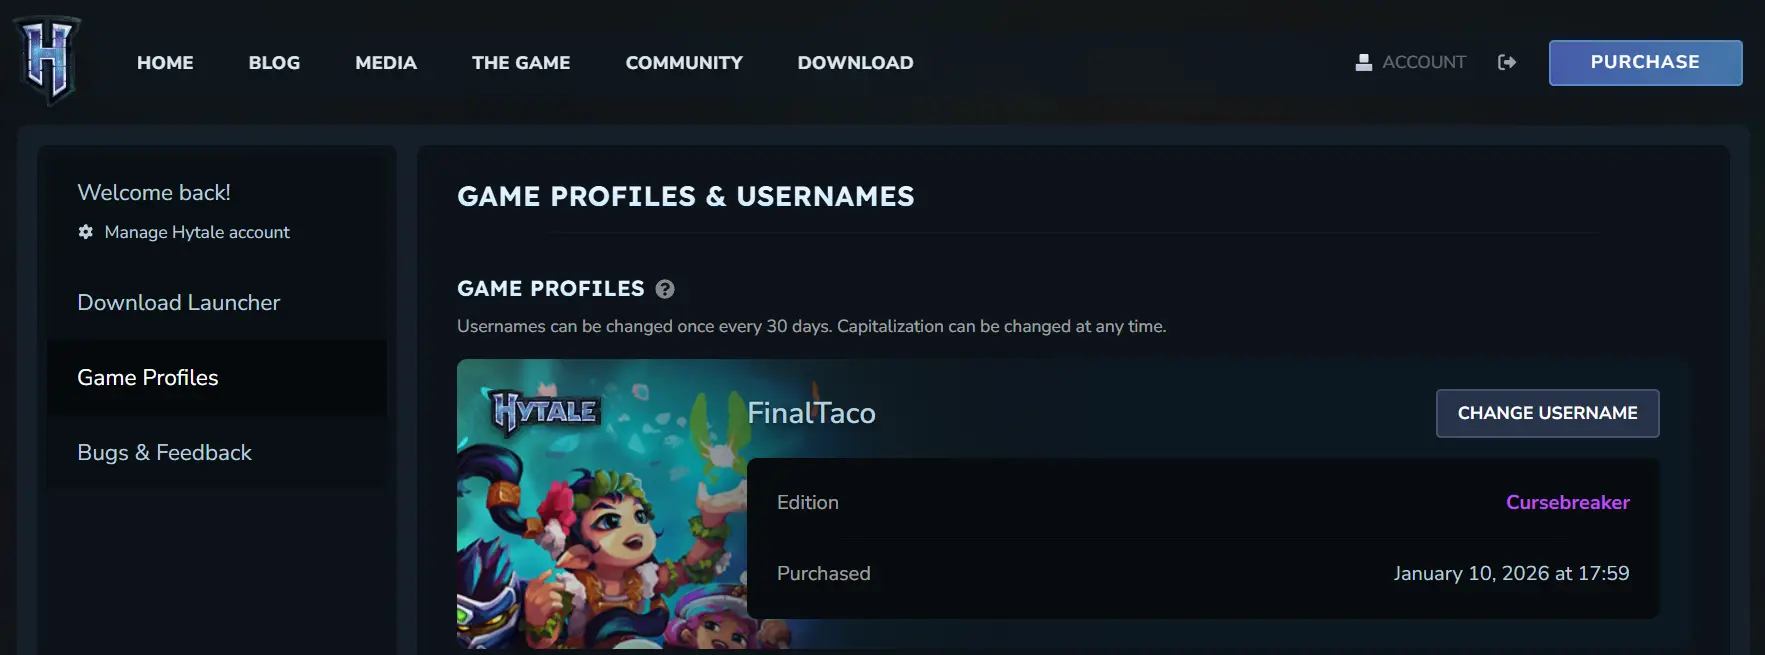Screen dimensions: 1765x655
Task: Click the account person icon
Action: click(x=1363, y=62)
